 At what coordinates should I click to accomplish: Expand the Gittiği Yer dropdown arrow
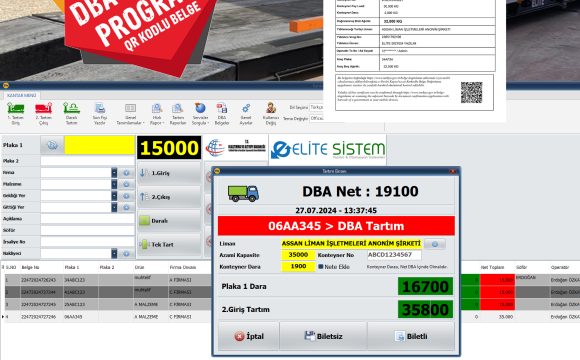coord(114,207)
